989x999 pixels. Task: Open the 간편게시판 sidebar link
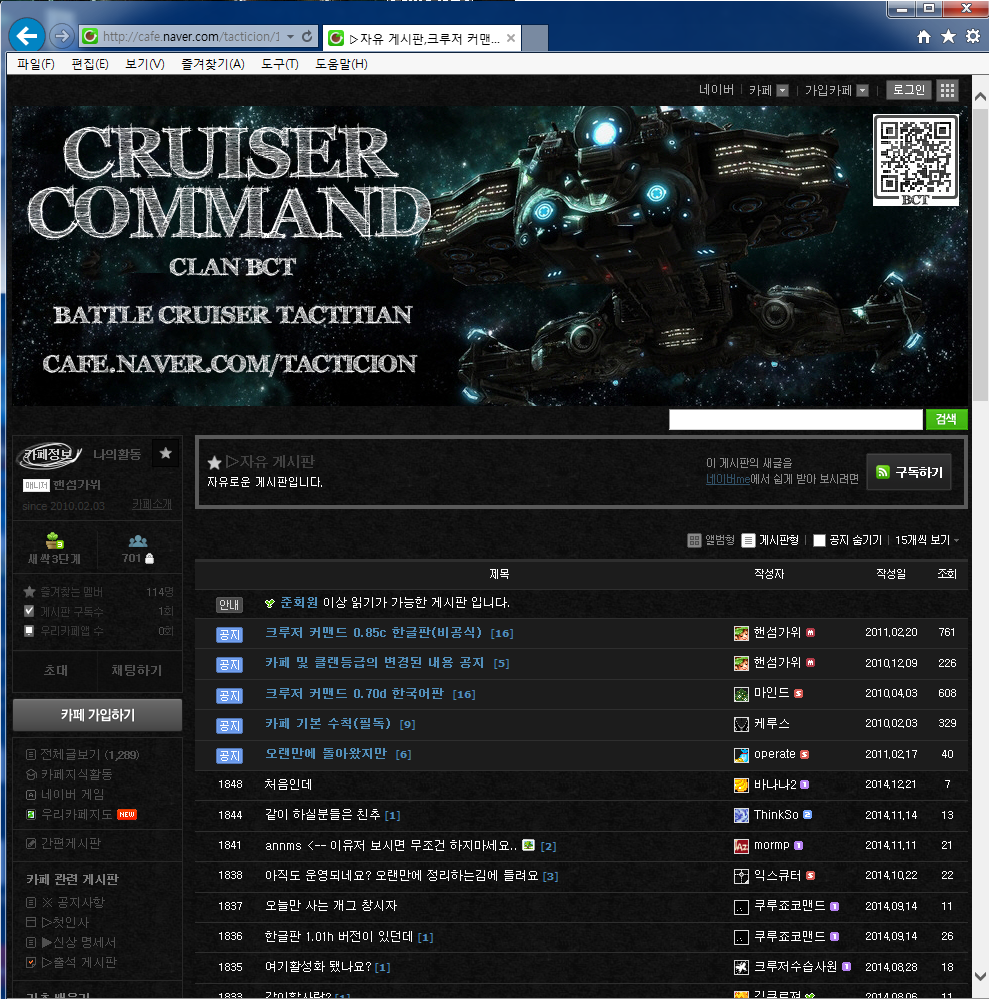(71, 844)
